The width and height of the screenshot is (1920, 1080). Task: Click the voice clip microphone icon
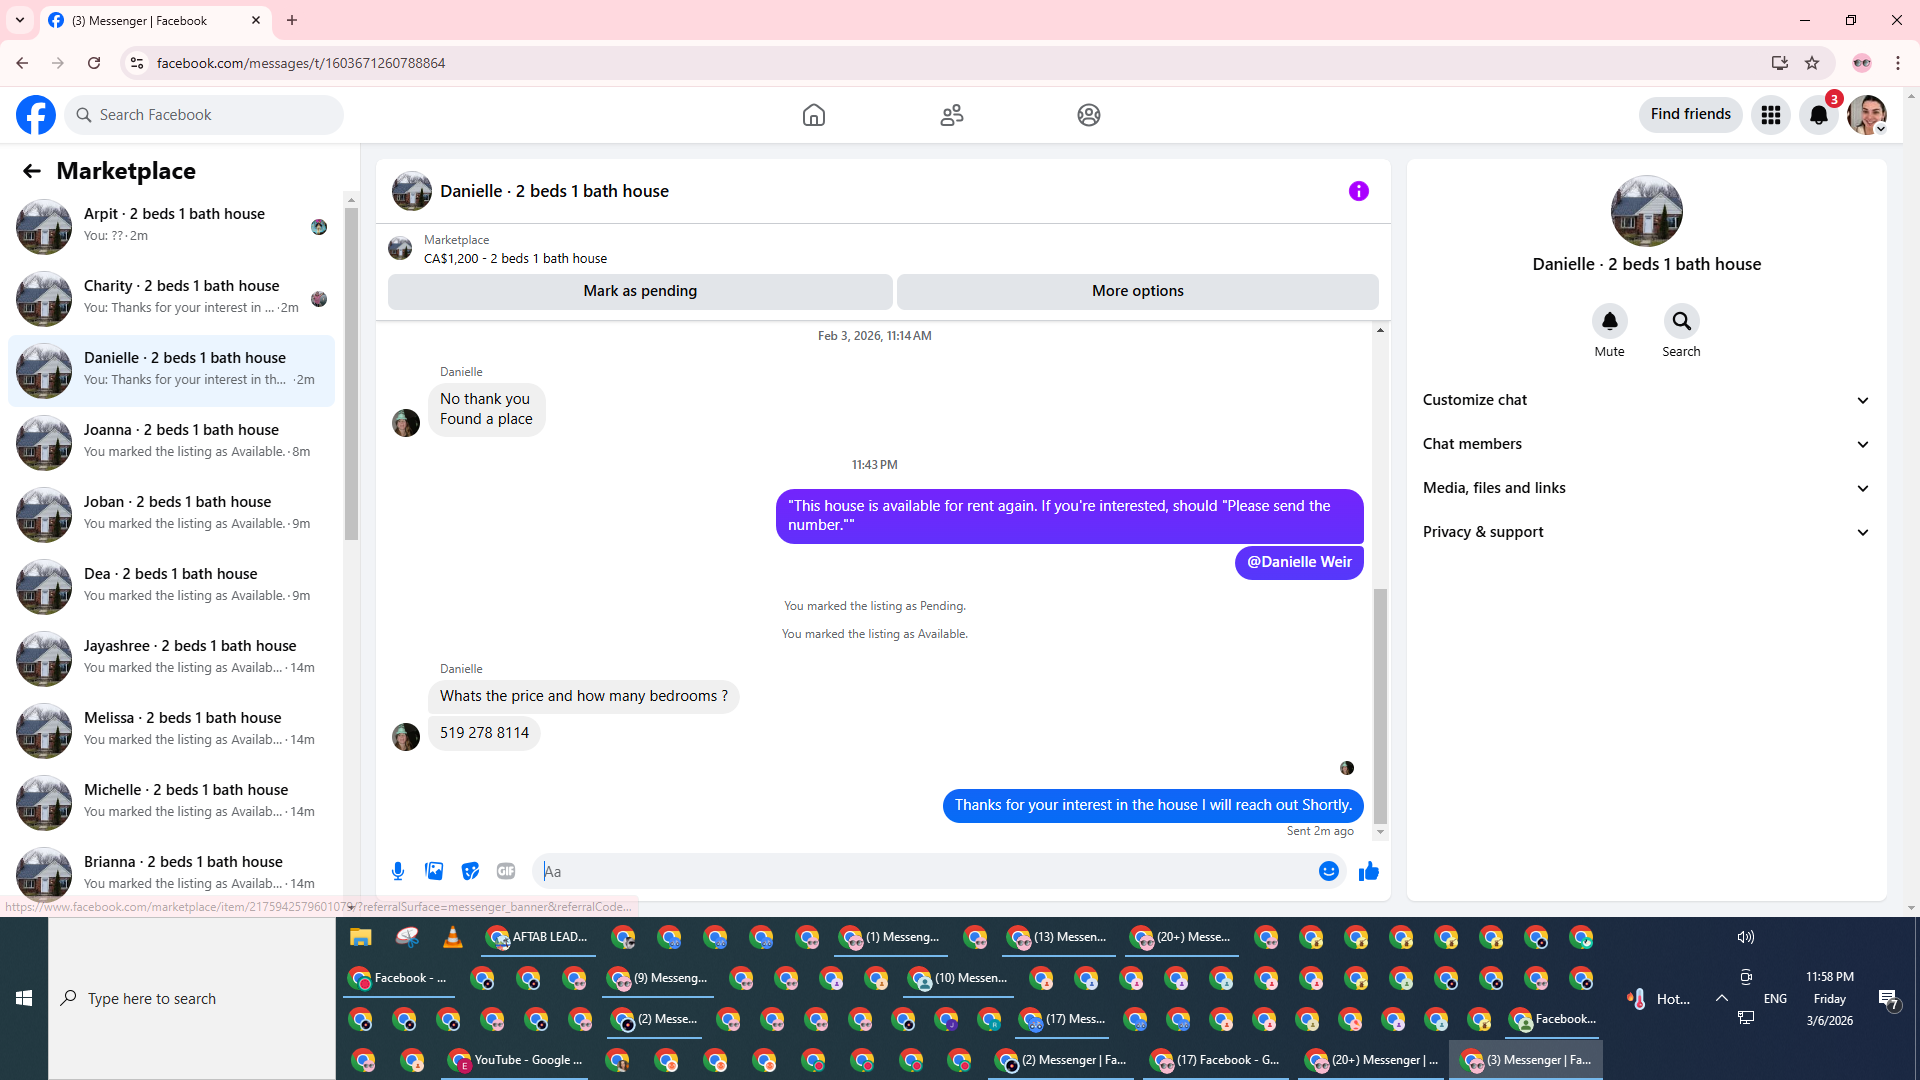point(398,871)
